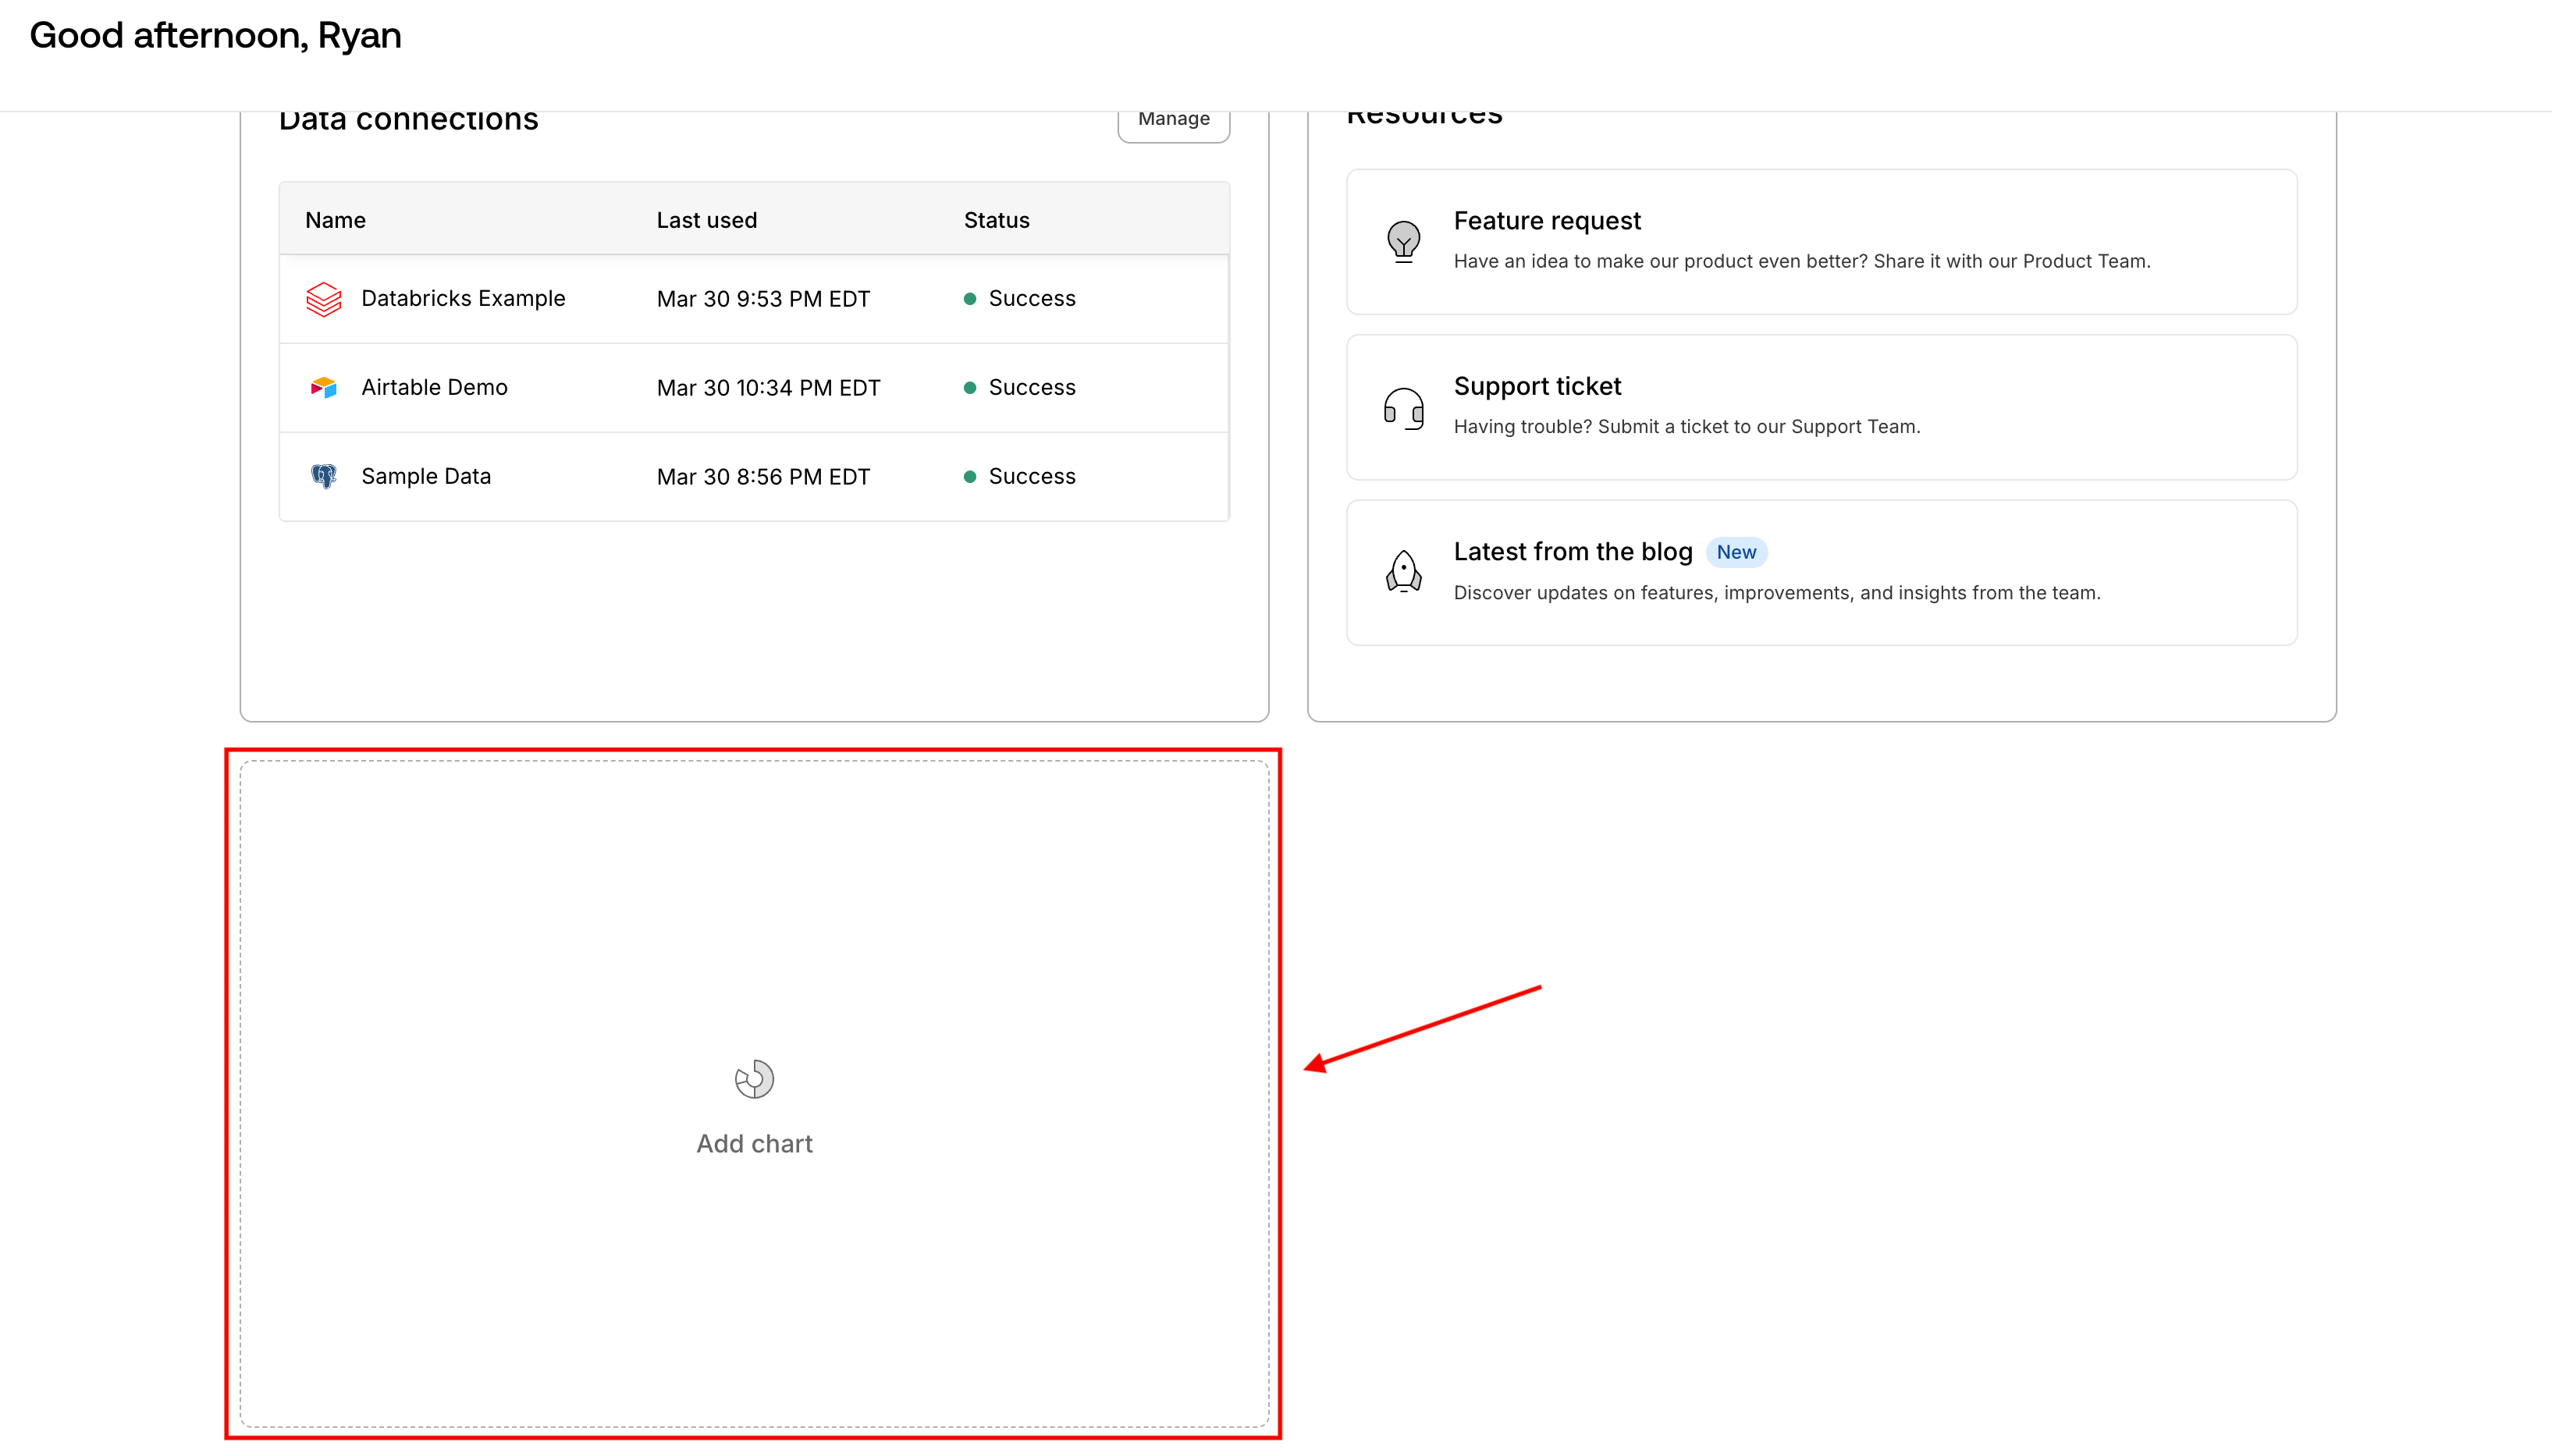Click the headset Support ticket icon
This screenshot has width=2552, height=1456.
pos(1403,408)
